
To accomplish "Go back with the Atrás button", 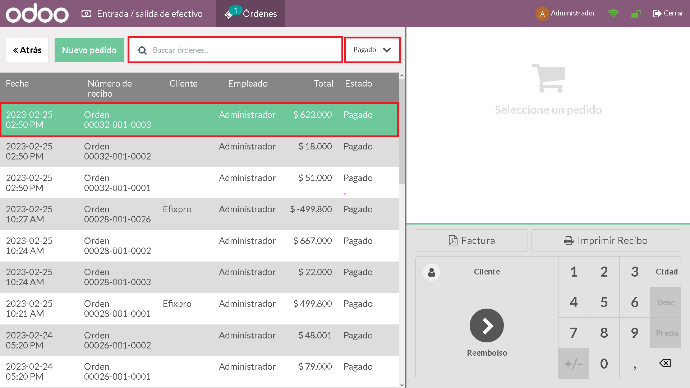I will pos(27,50).
